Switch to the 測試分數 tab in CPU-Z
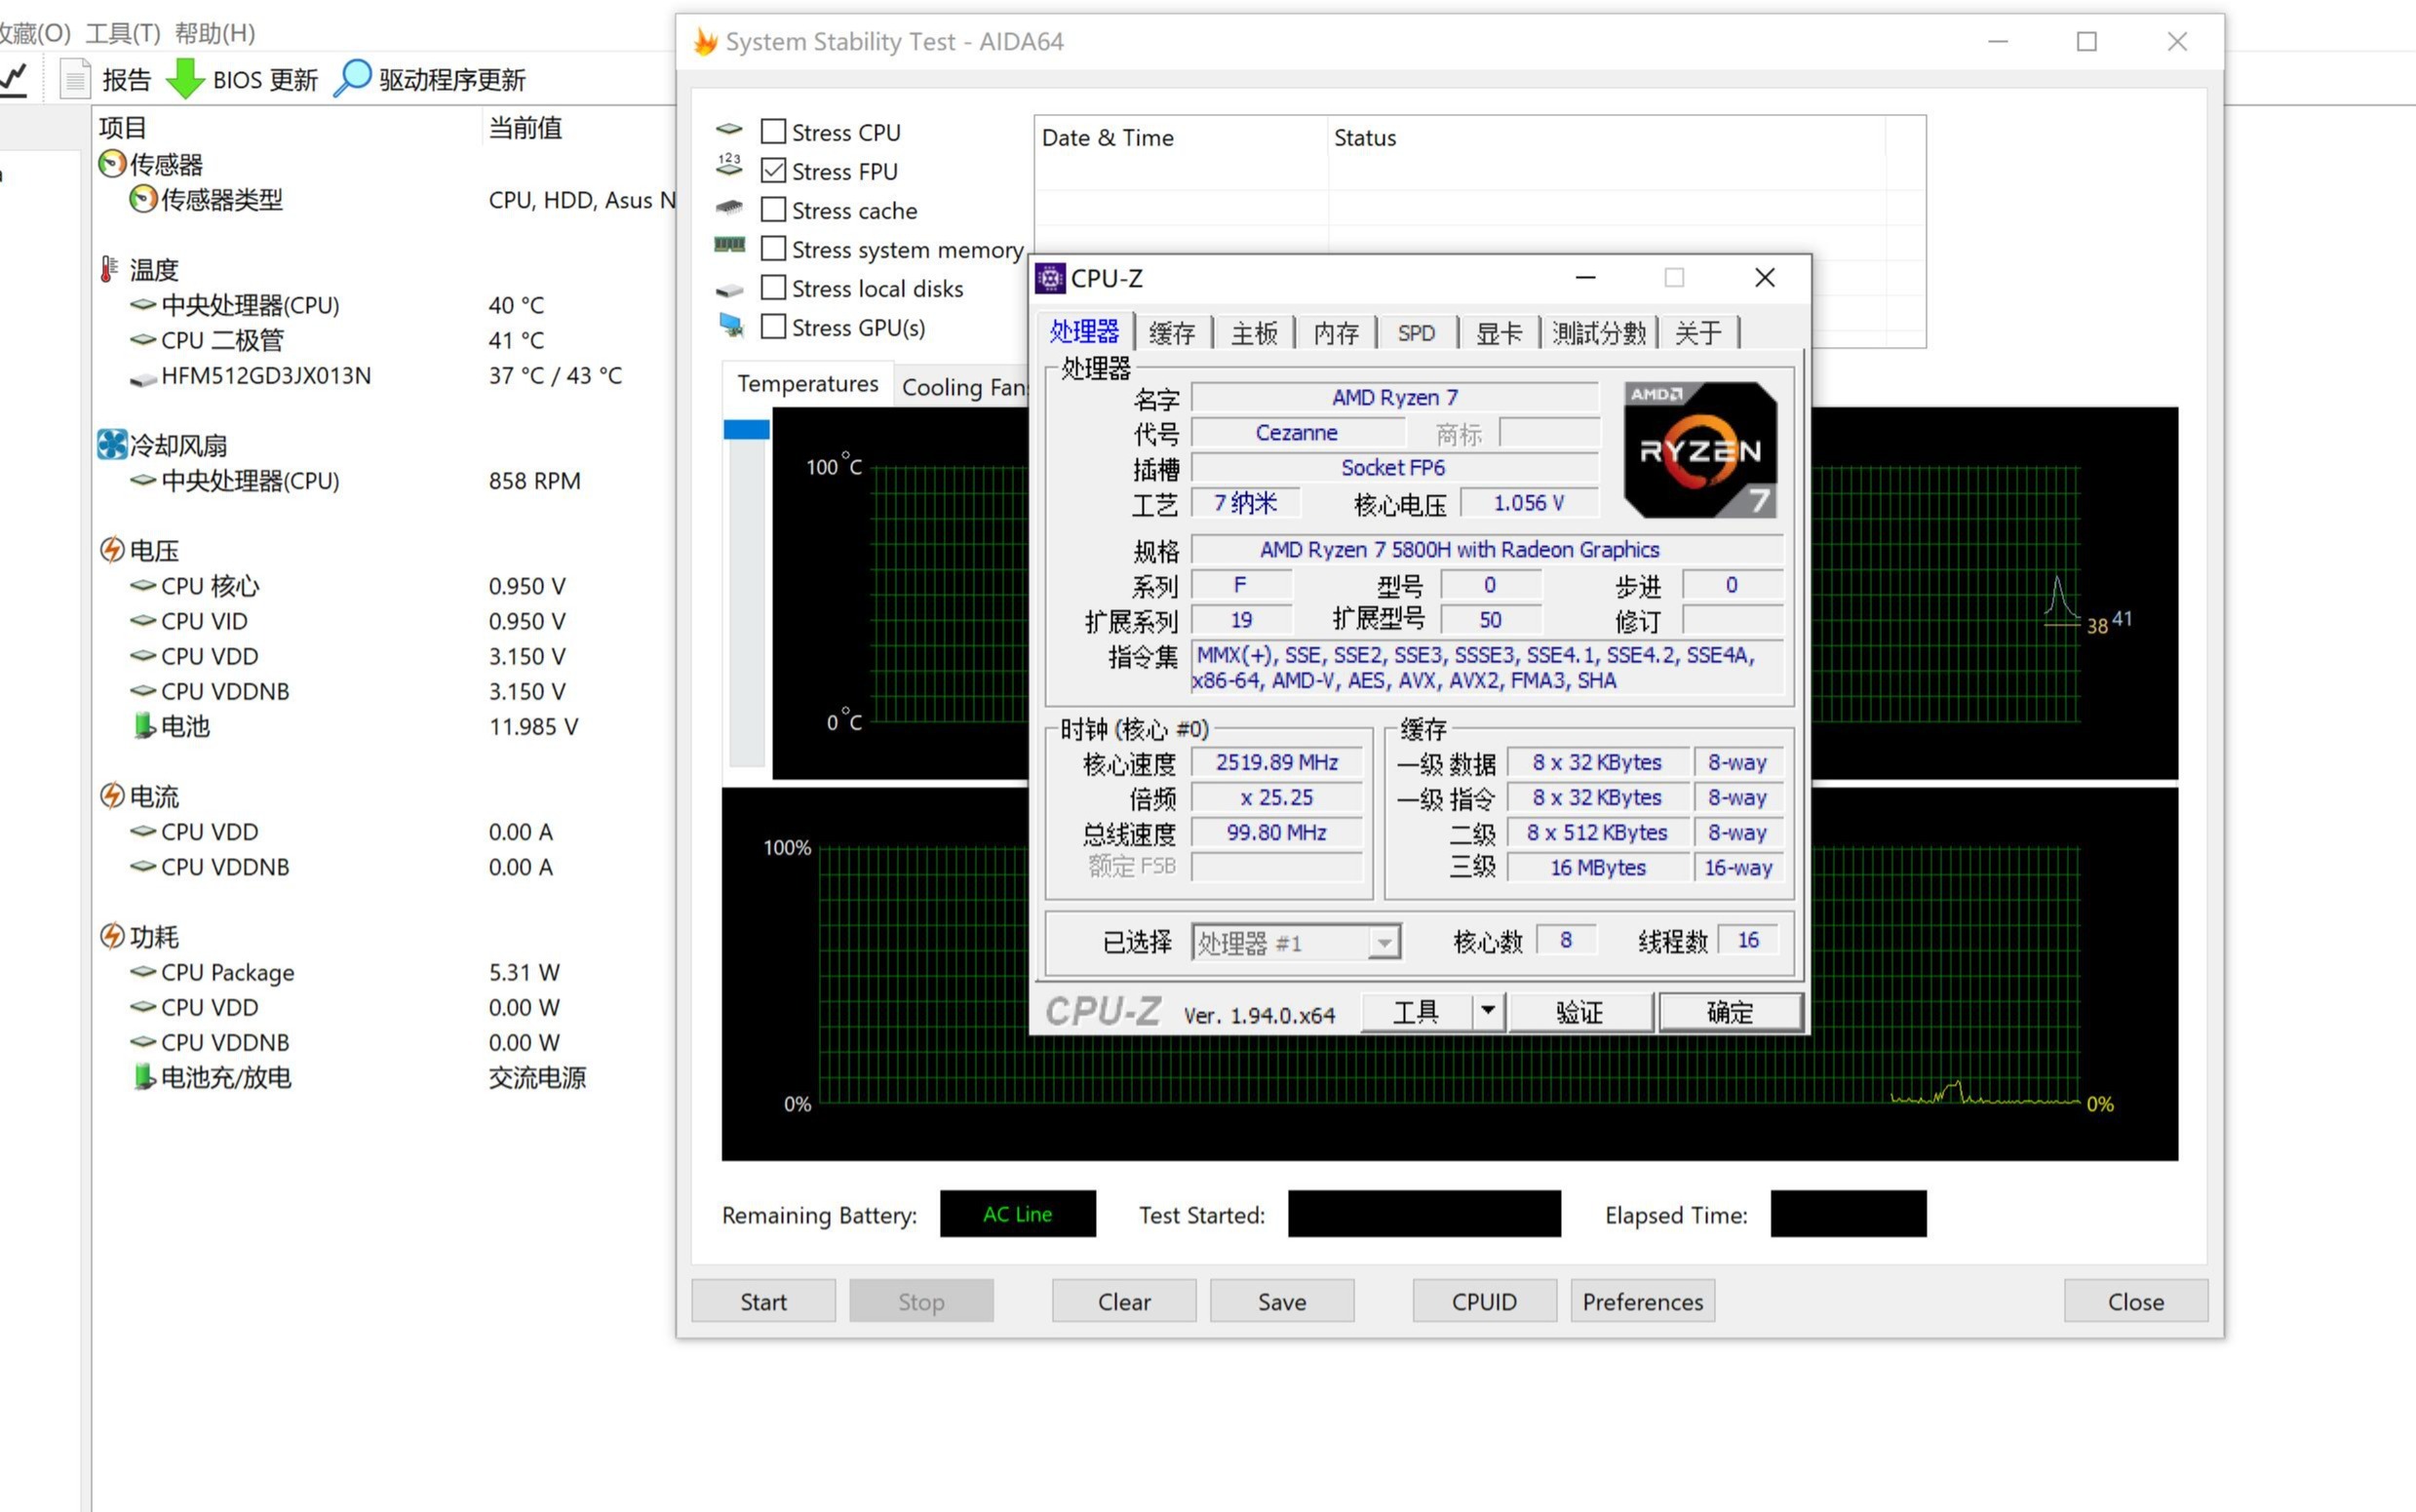The image size is (2416, 1512). [1599, 333]
